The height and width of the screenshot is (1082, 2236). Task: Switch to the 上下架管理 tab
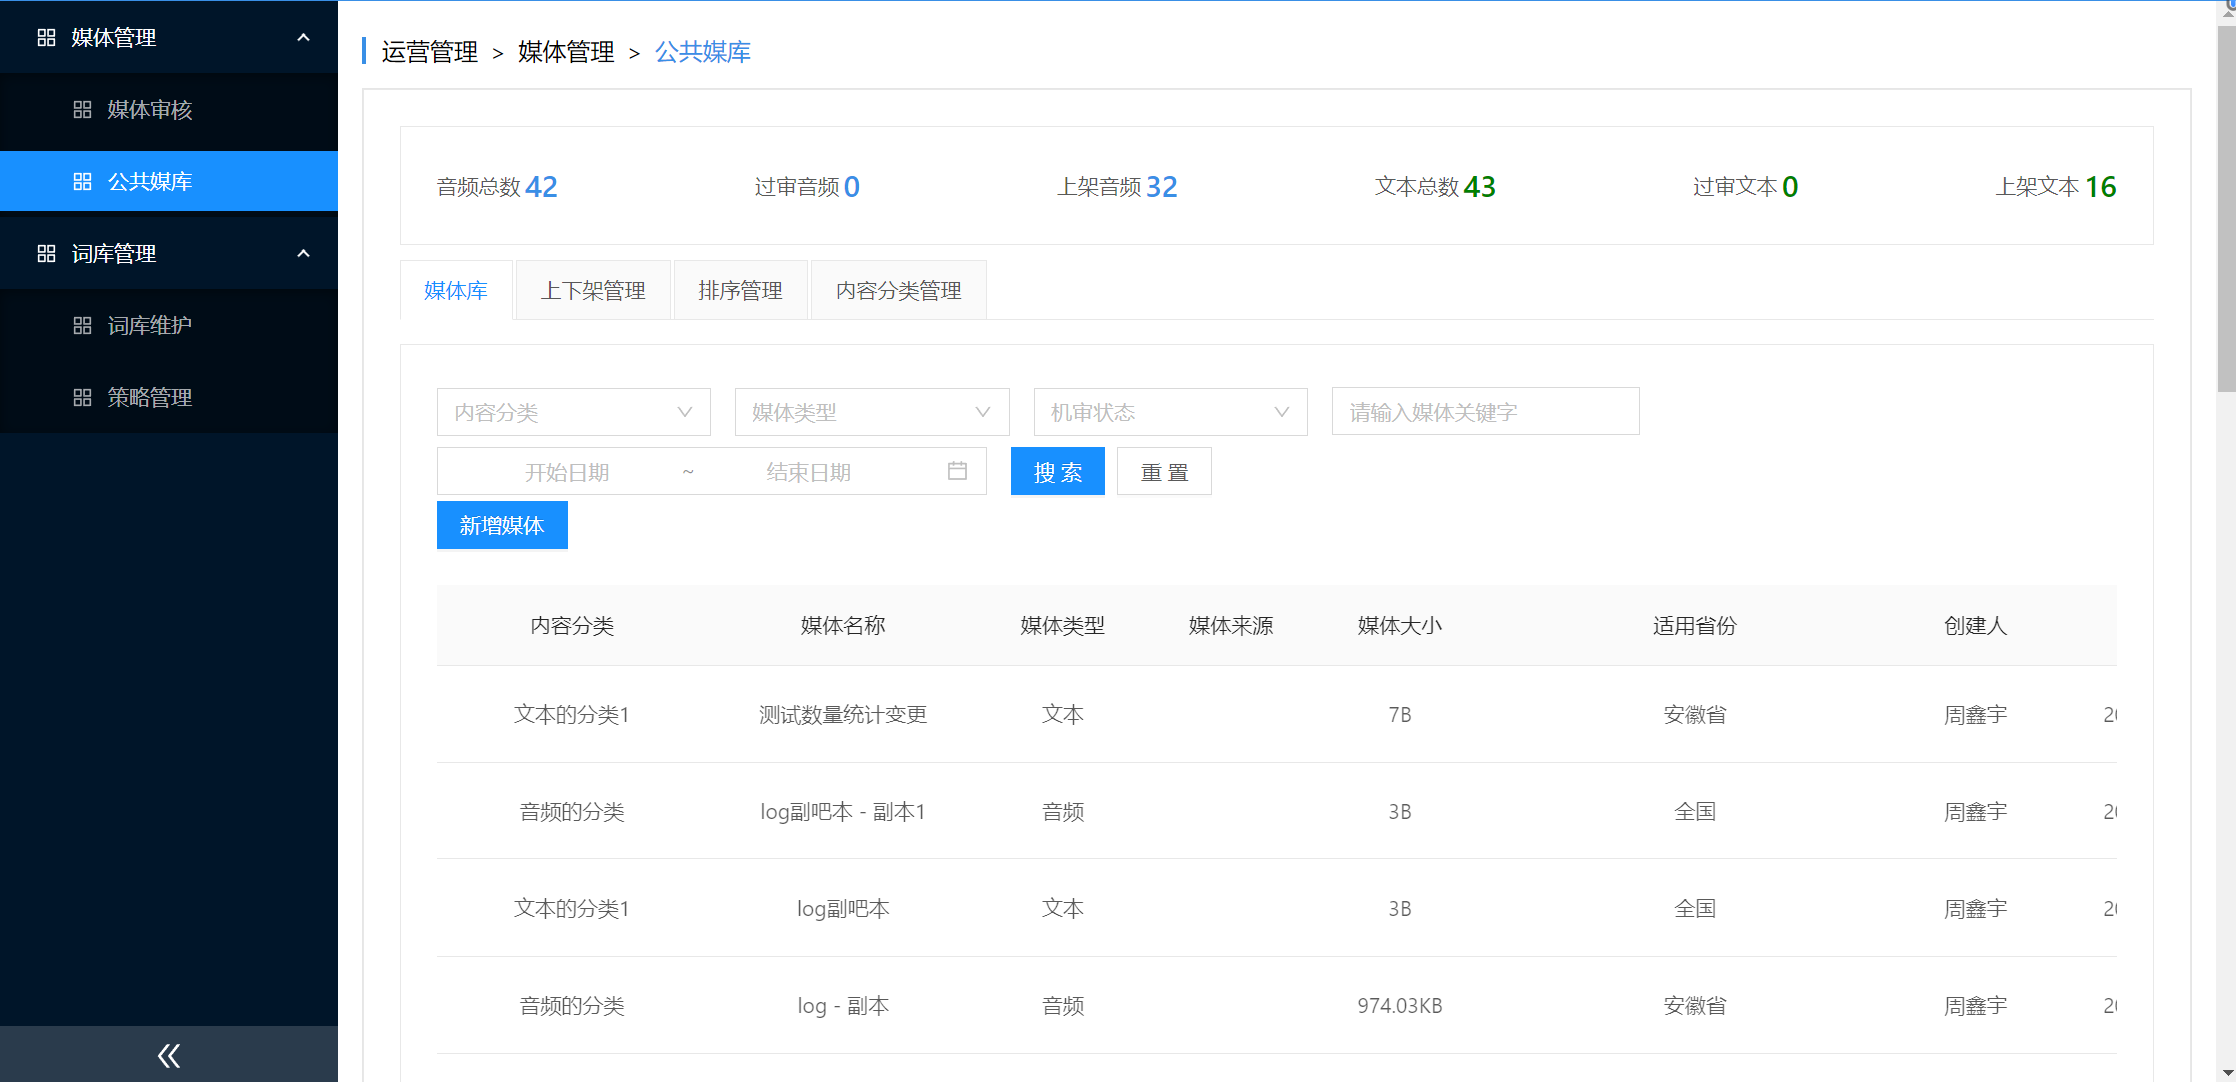(x=593, y=291)
